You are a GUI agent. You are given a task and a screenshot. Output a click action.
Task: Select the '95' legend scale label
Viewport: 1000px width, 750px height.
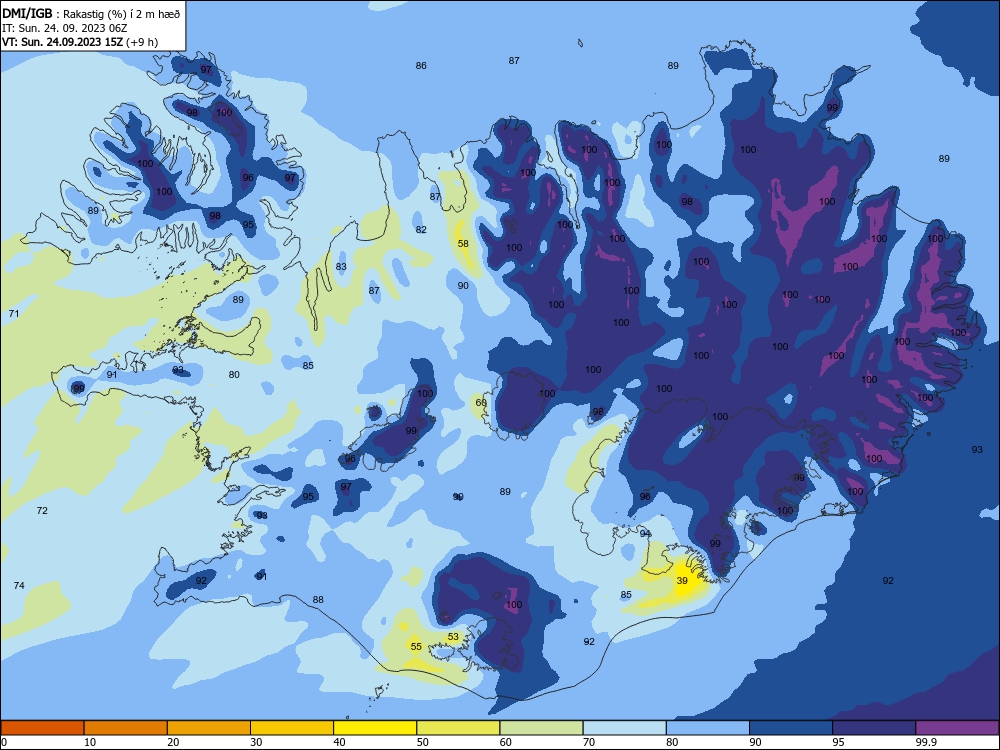838,742
